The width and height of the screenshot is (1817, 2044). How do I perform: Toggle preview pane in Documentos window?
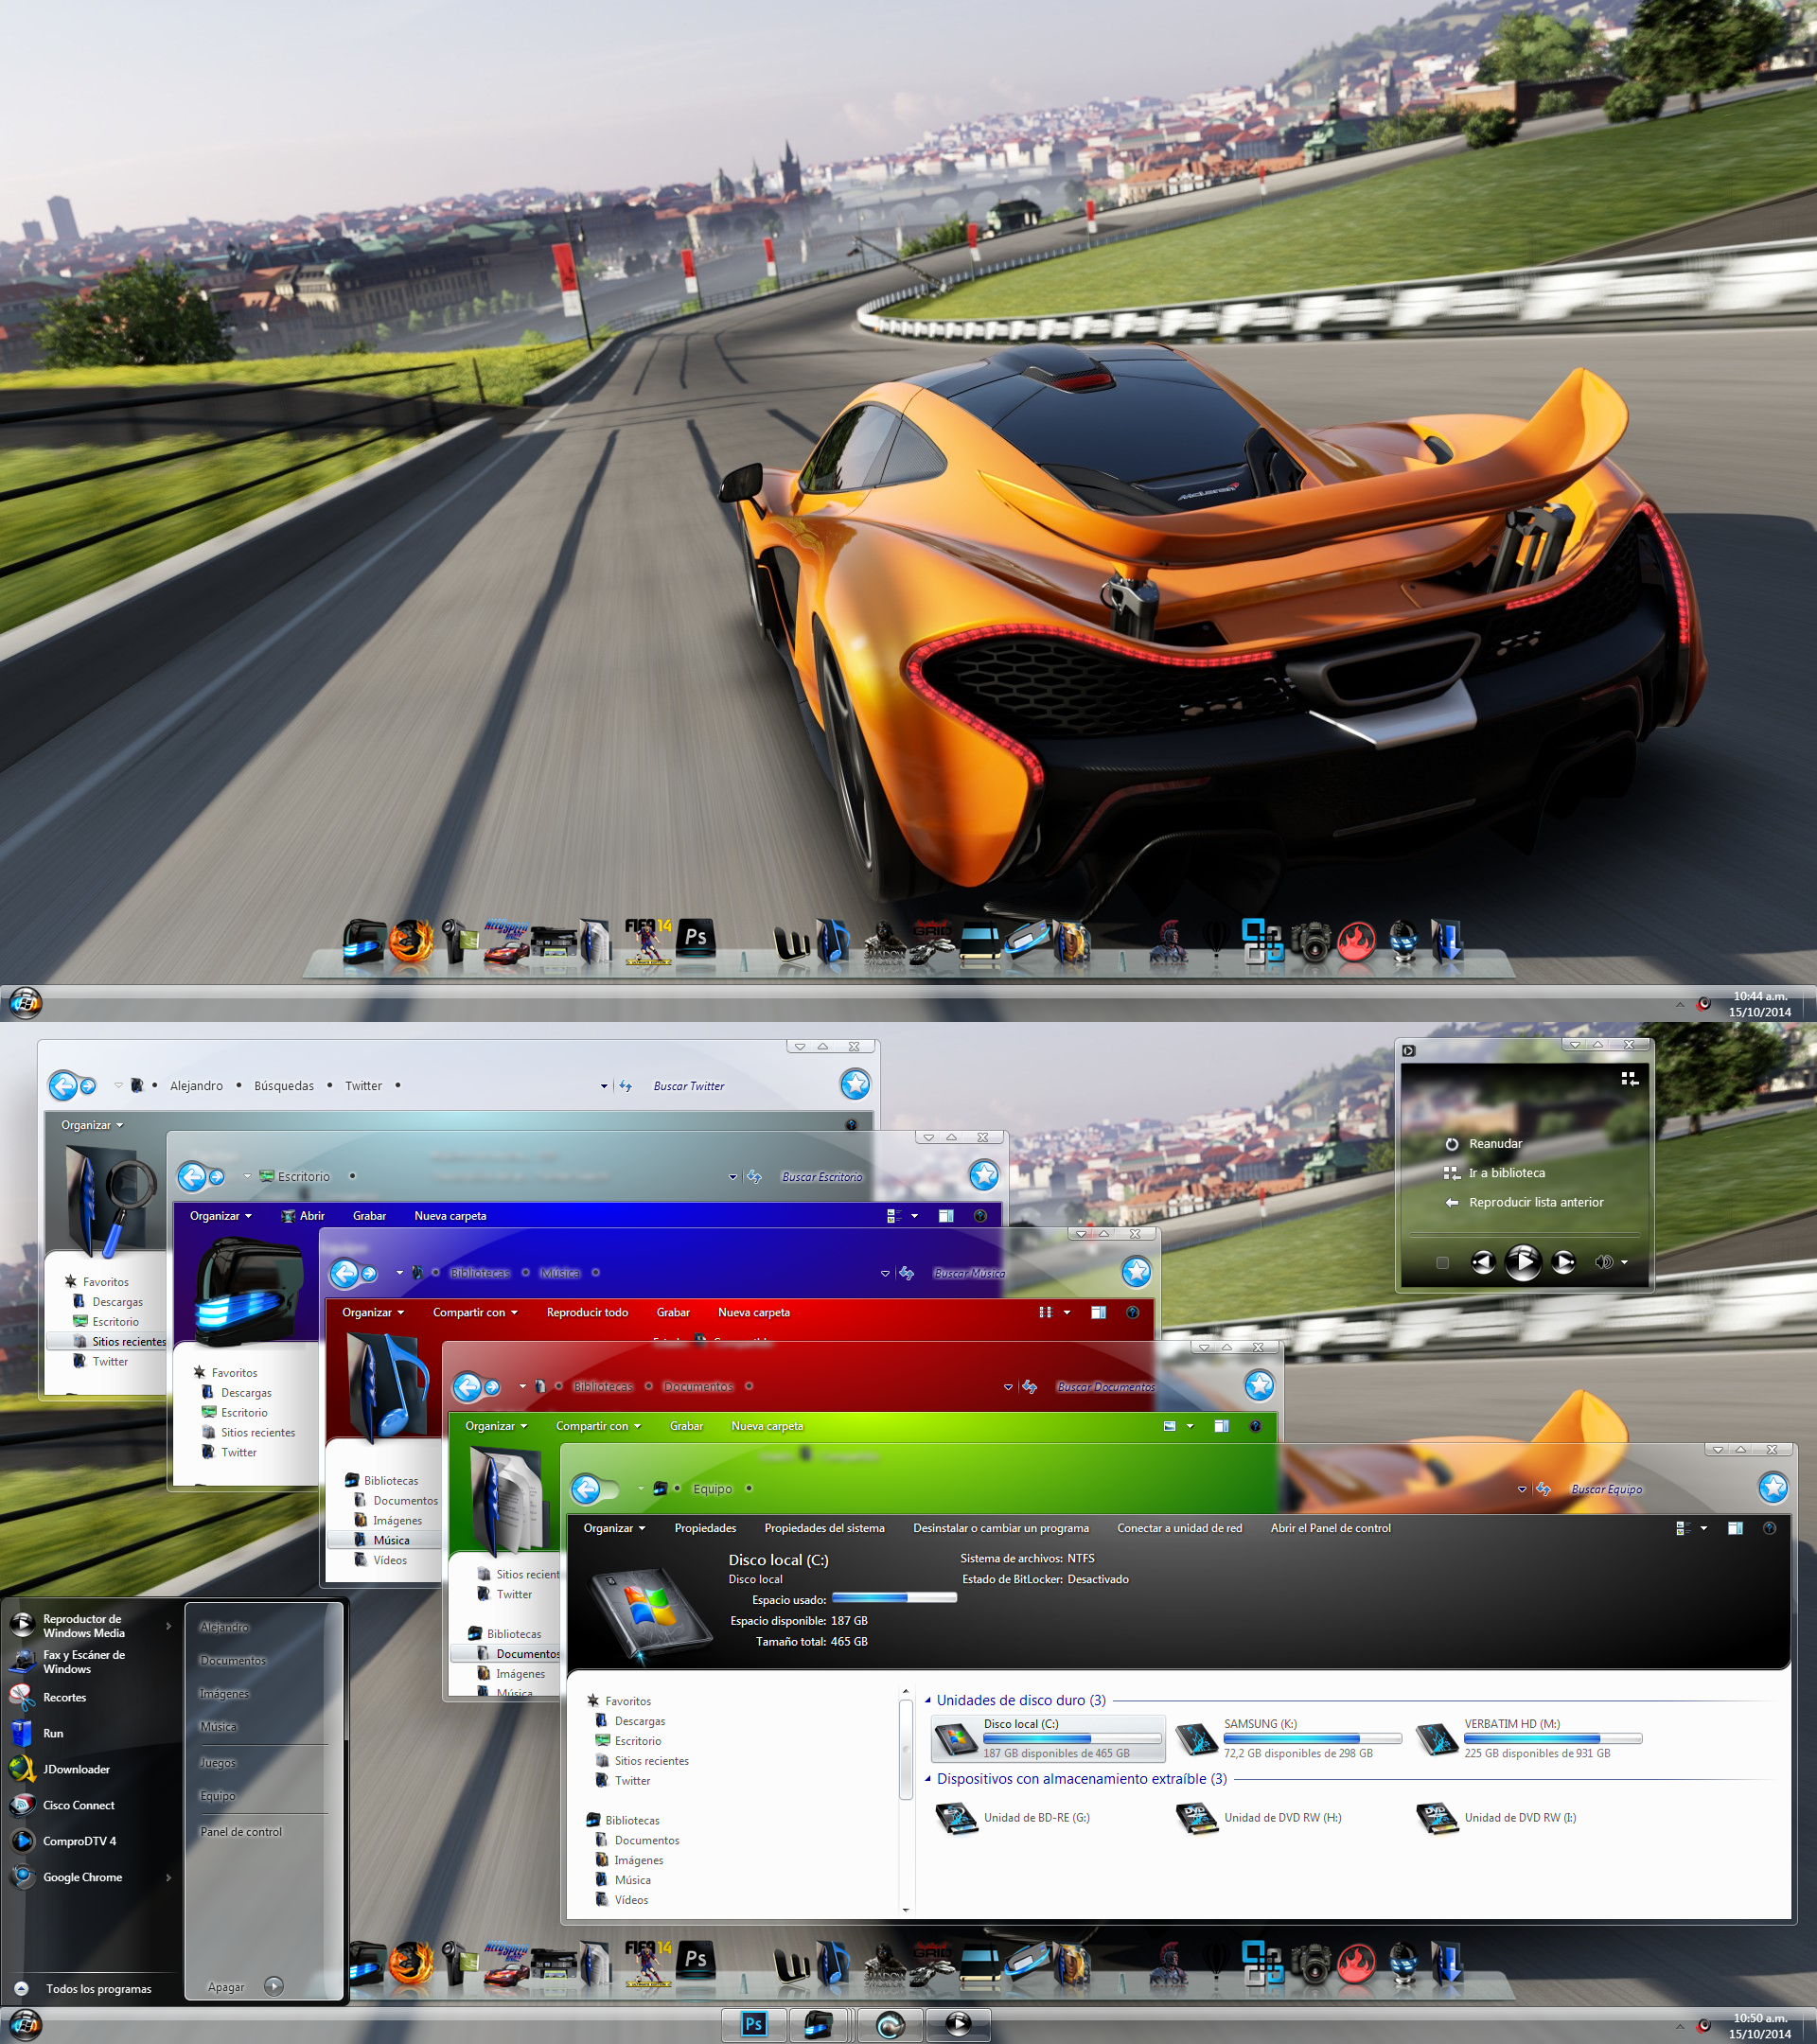coord(1221,1426)
